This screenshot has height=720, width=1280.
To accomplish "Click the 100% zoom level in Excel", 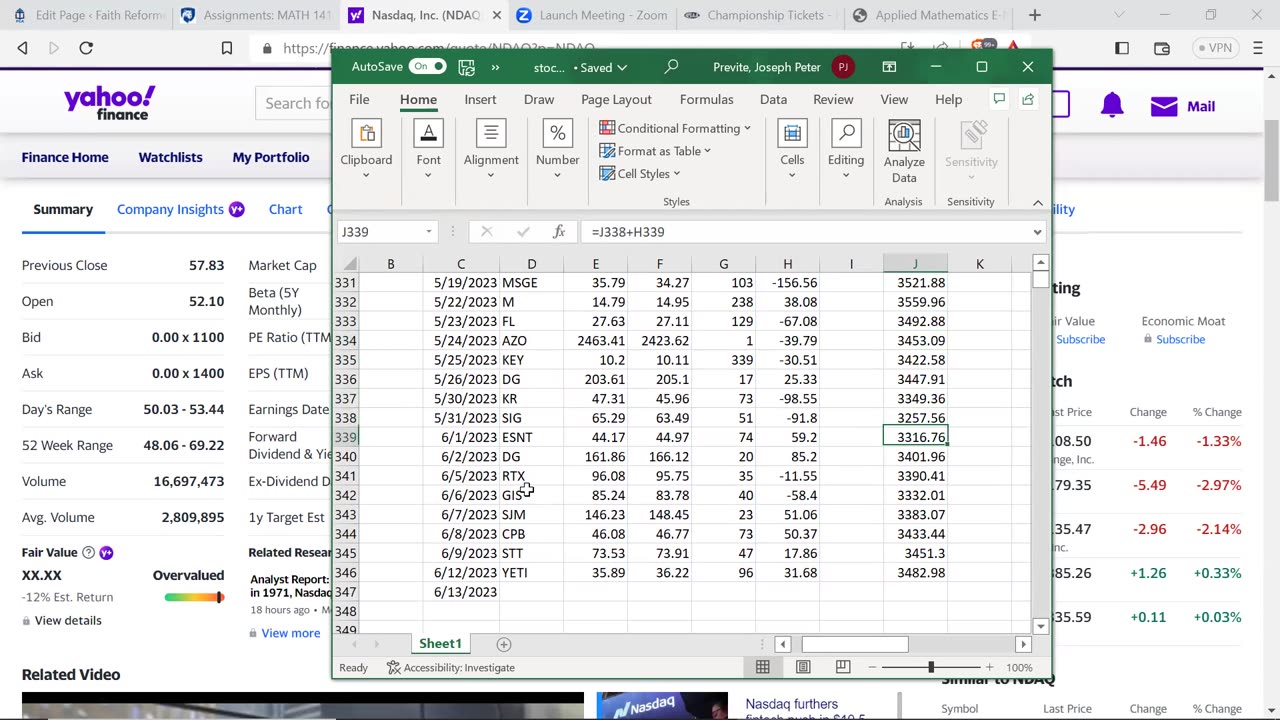I will click(x=1019, y=667).
